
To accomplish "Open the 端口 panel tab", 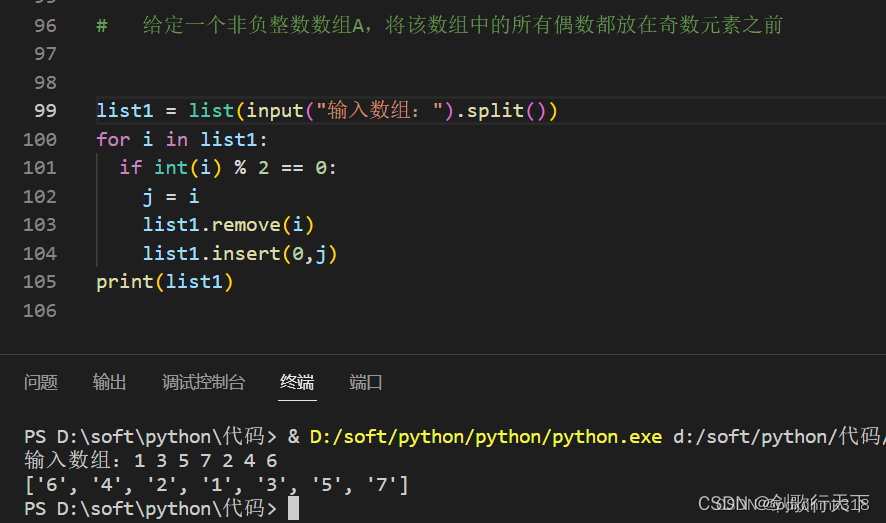I will tap(366, 382).
